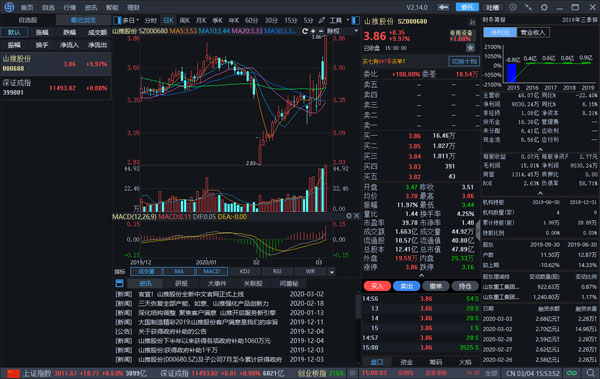Toggle RSI indicator button
The height and width of the screenshot is (379, 600).
[x=277, y=271]
